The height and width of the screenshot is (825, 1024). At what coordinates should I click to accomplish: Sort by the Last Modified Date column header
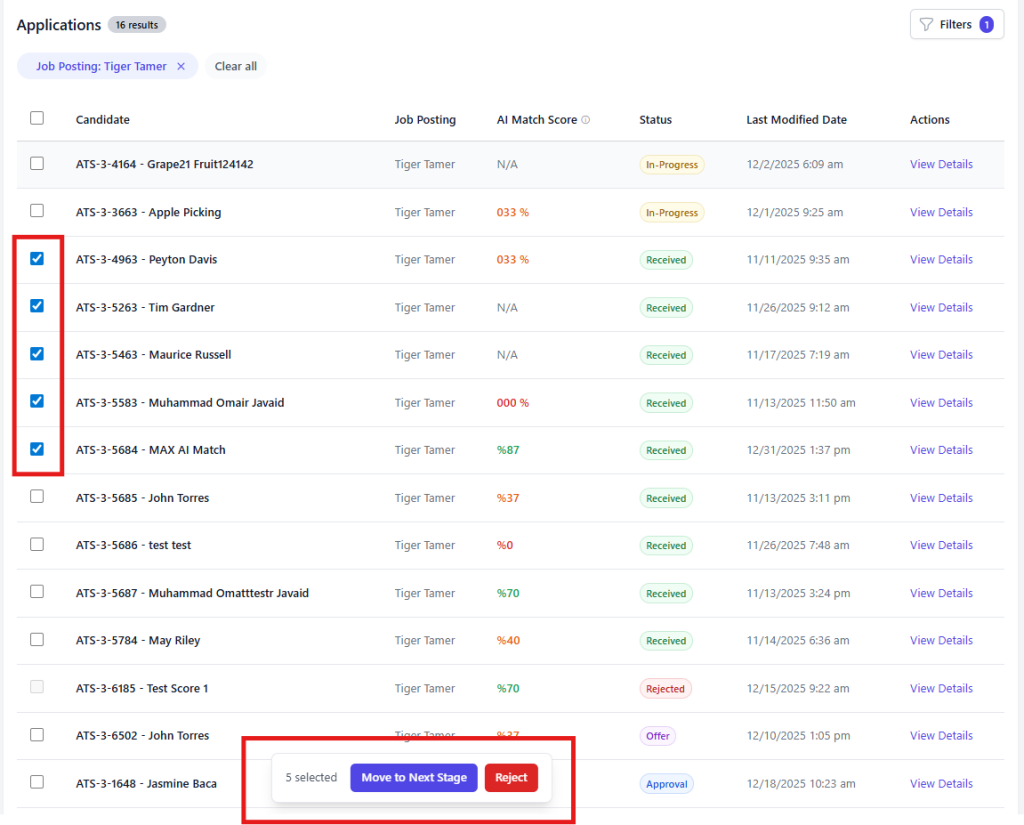coord(796,120)
